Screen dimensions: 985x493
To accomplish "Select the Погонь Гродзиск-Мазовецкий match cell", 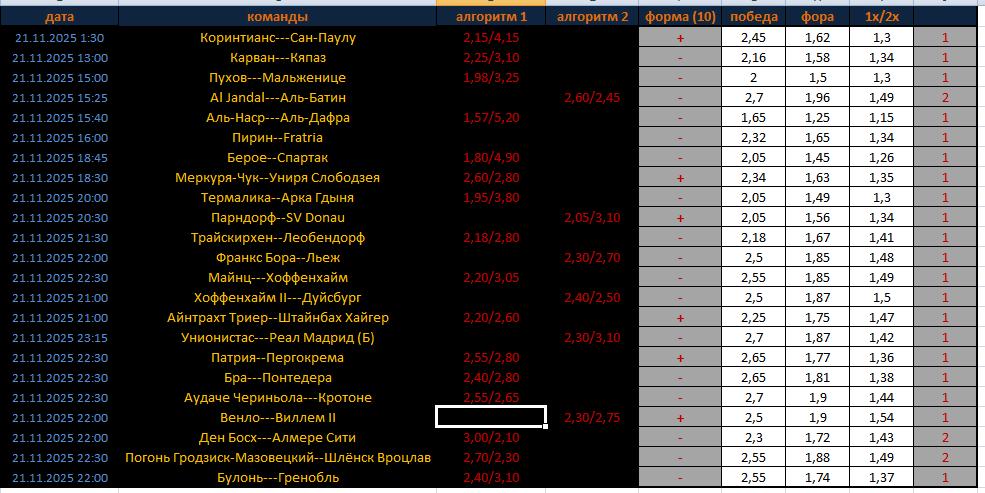I will [x=277, y=457].
